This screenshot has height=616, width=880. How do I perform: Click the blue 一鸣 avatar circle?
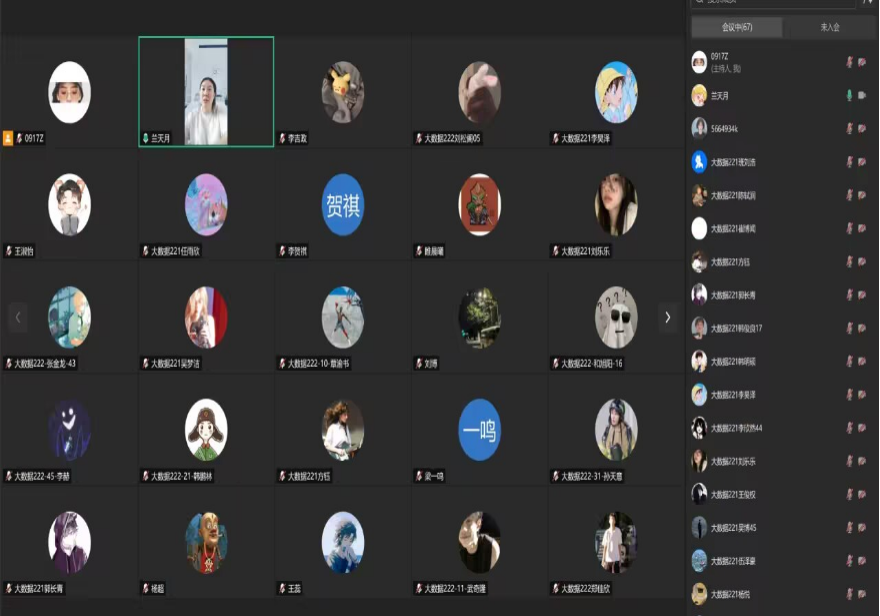click(x=479, y=430)
